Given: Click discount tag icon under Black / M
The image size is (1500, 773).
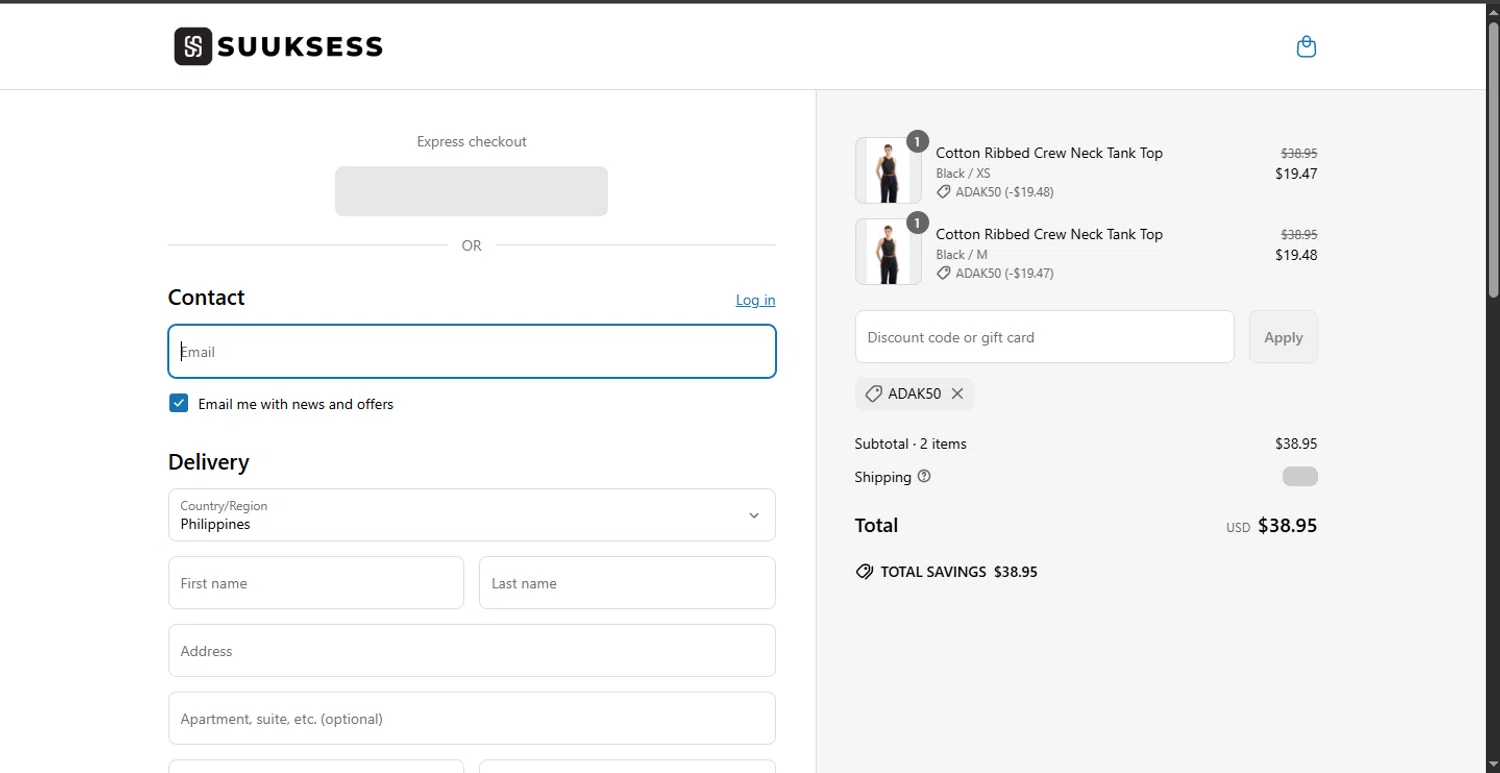Looking at the screenshot, I should (943, 273).
